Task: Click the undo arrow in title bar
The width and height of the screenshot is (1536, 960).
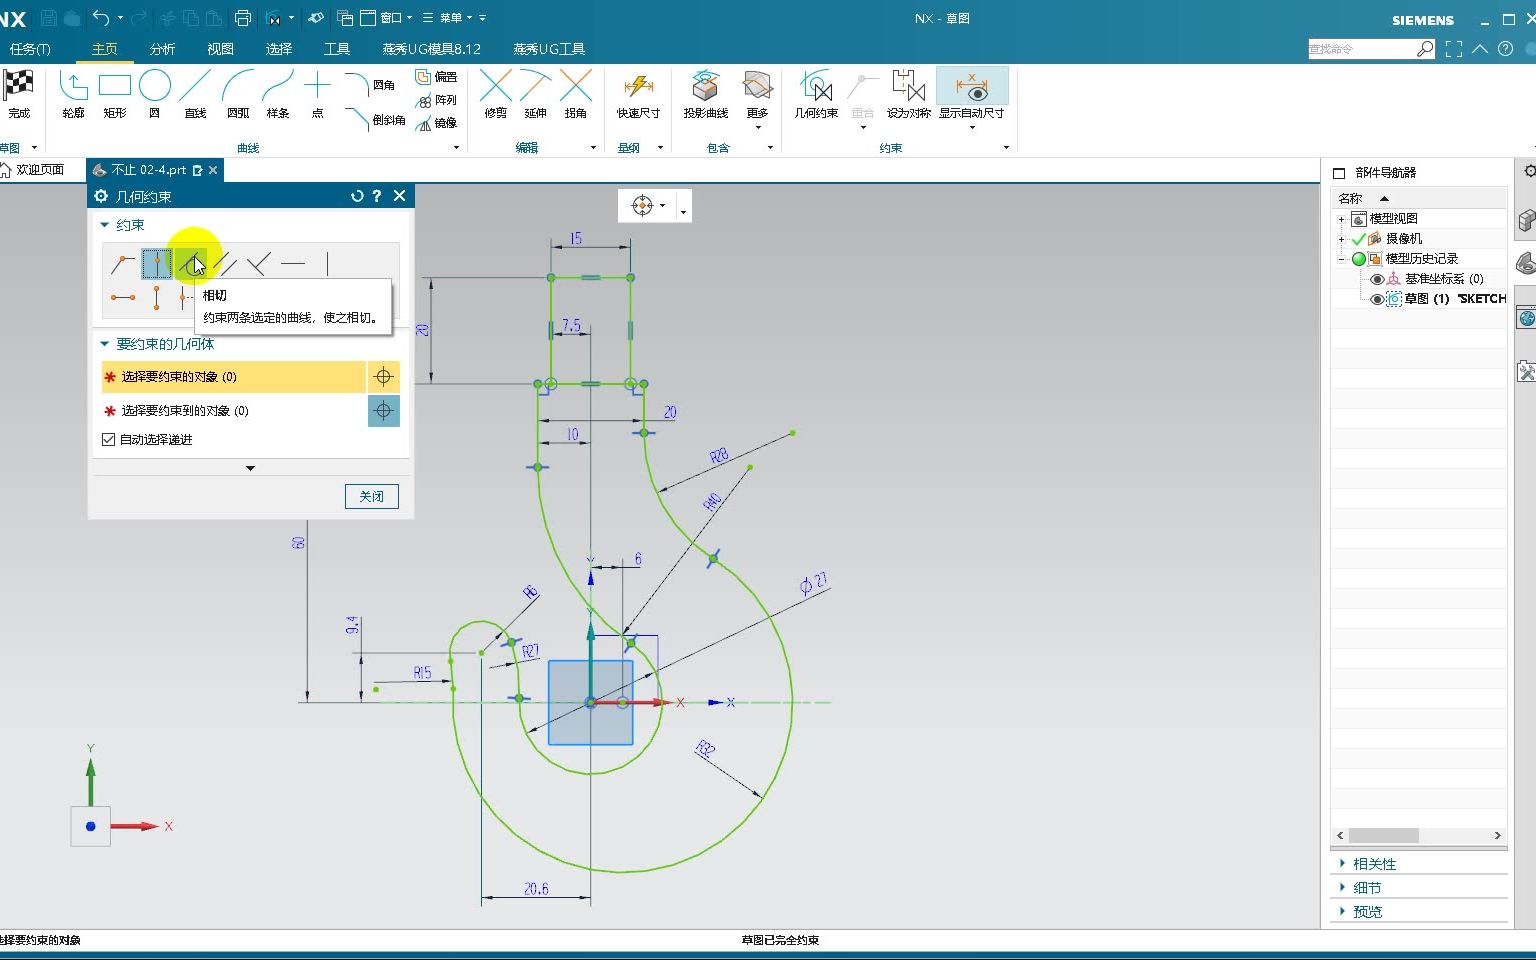Action: tap(101, 17)
